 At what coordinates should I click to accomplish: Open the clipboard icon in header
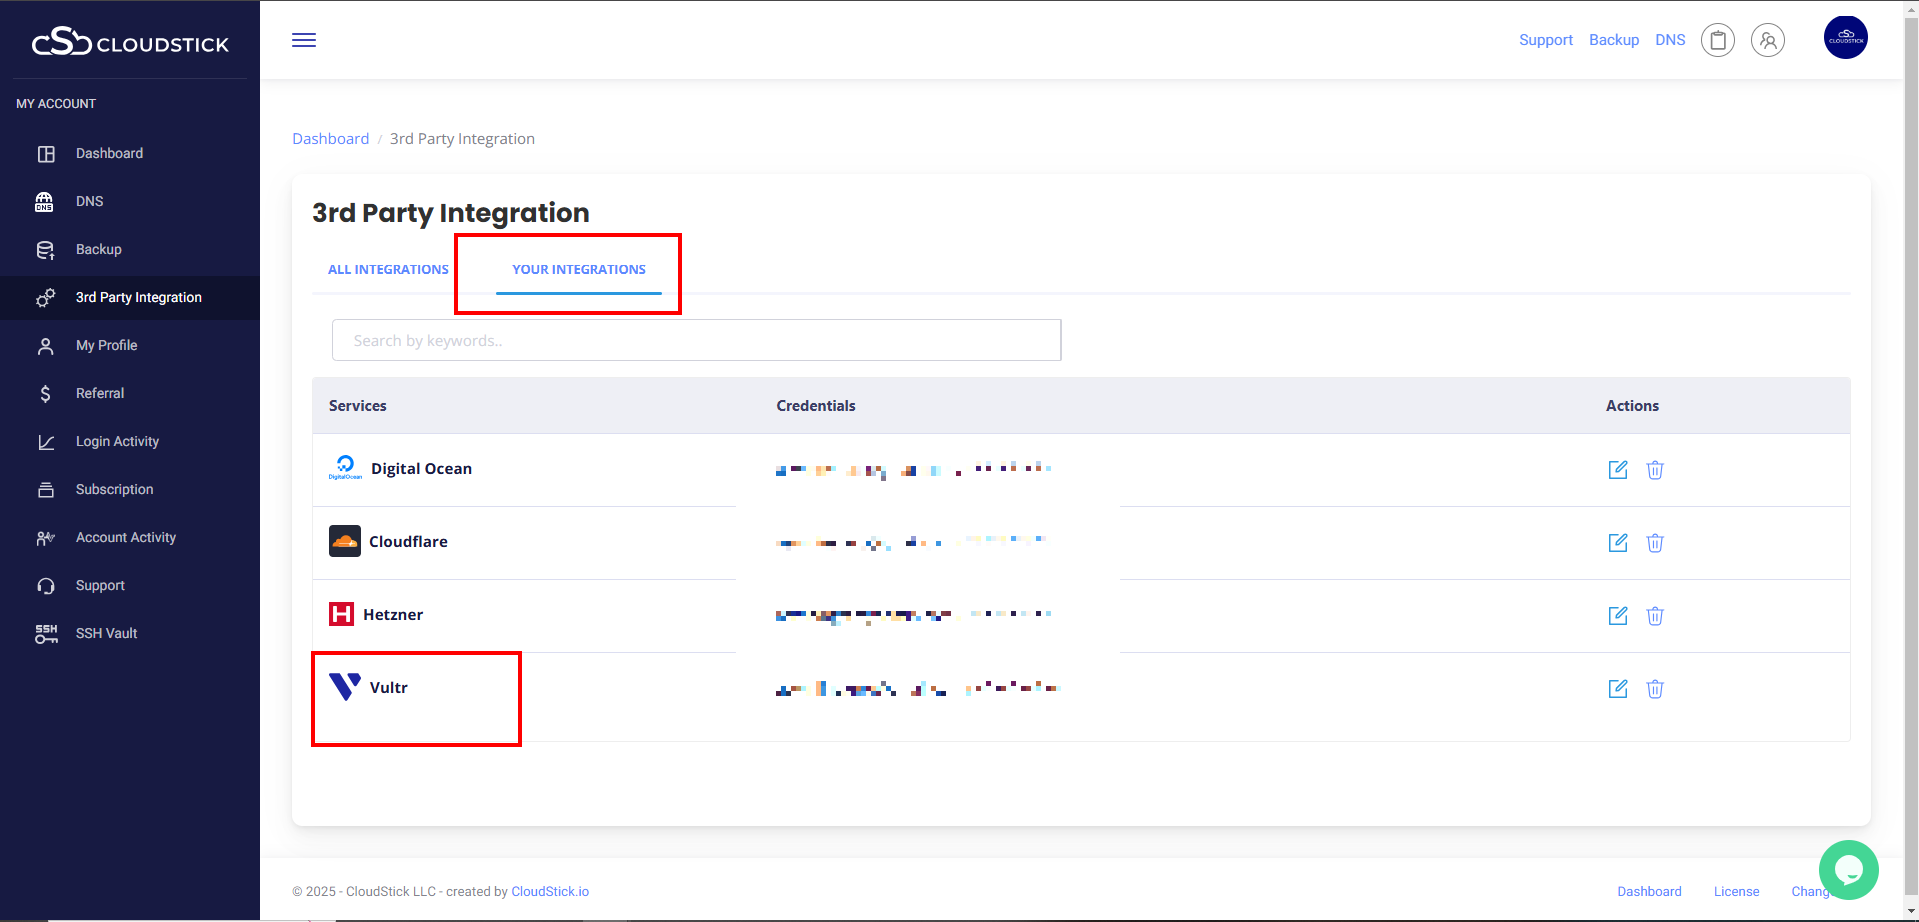[1717, 40]
